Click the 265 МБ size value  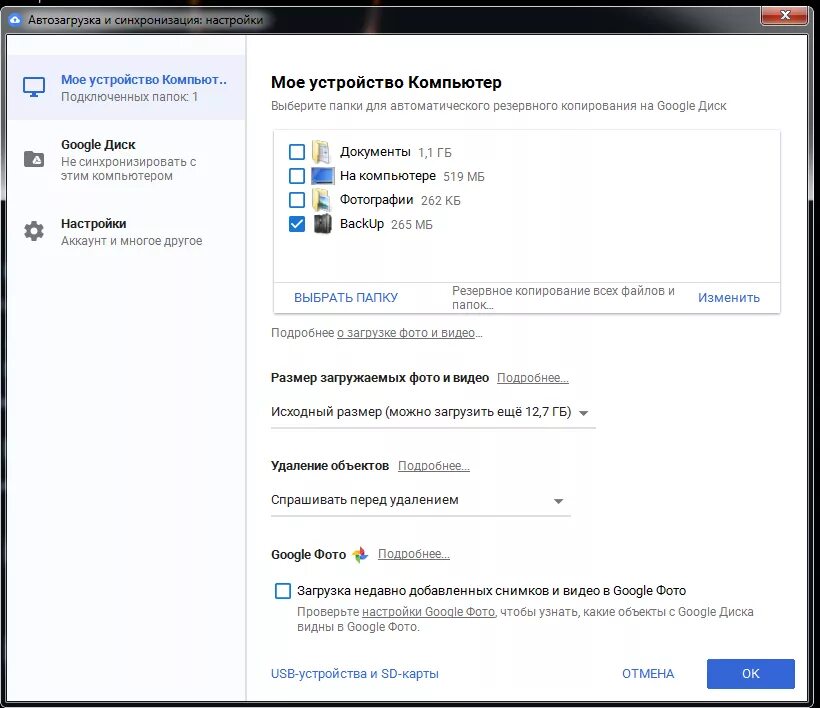(x=412, y=225)
